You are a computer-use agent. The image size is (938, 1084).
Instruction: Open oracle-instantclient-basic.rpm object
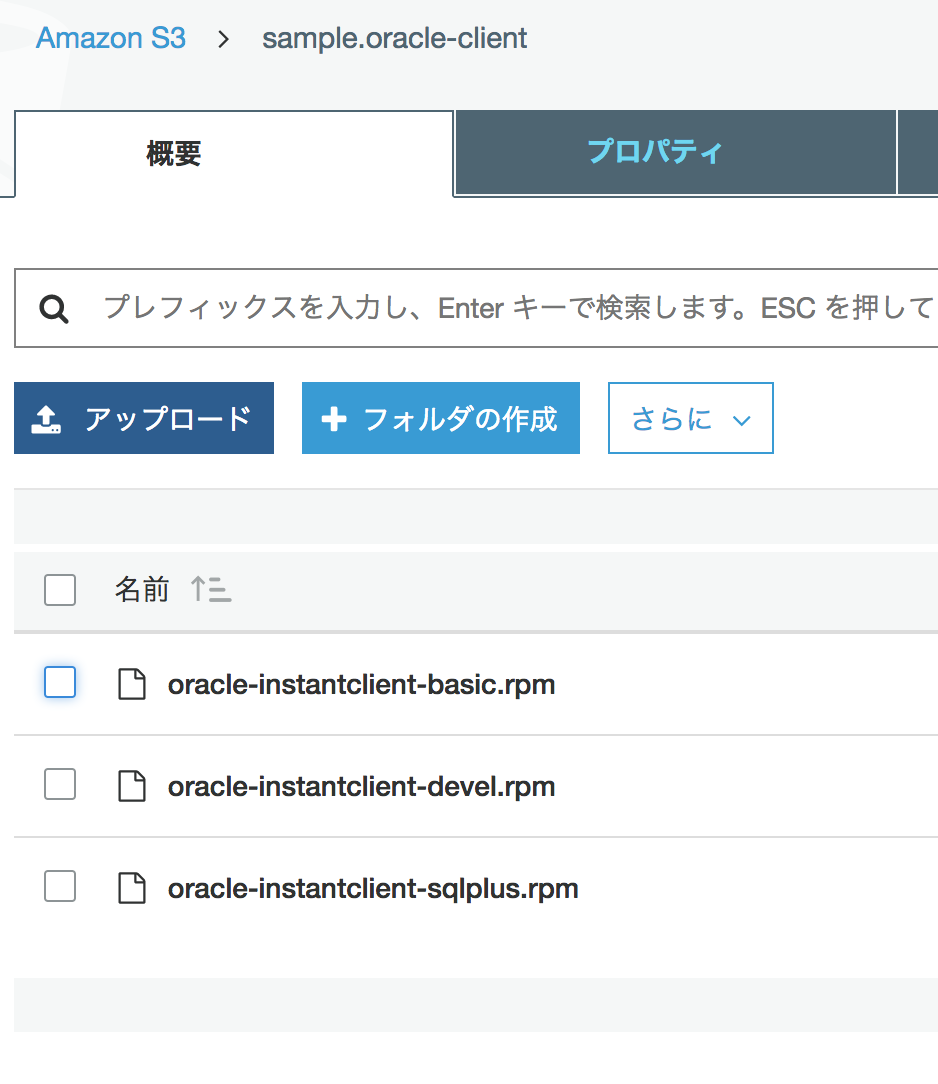pos(362,684)
